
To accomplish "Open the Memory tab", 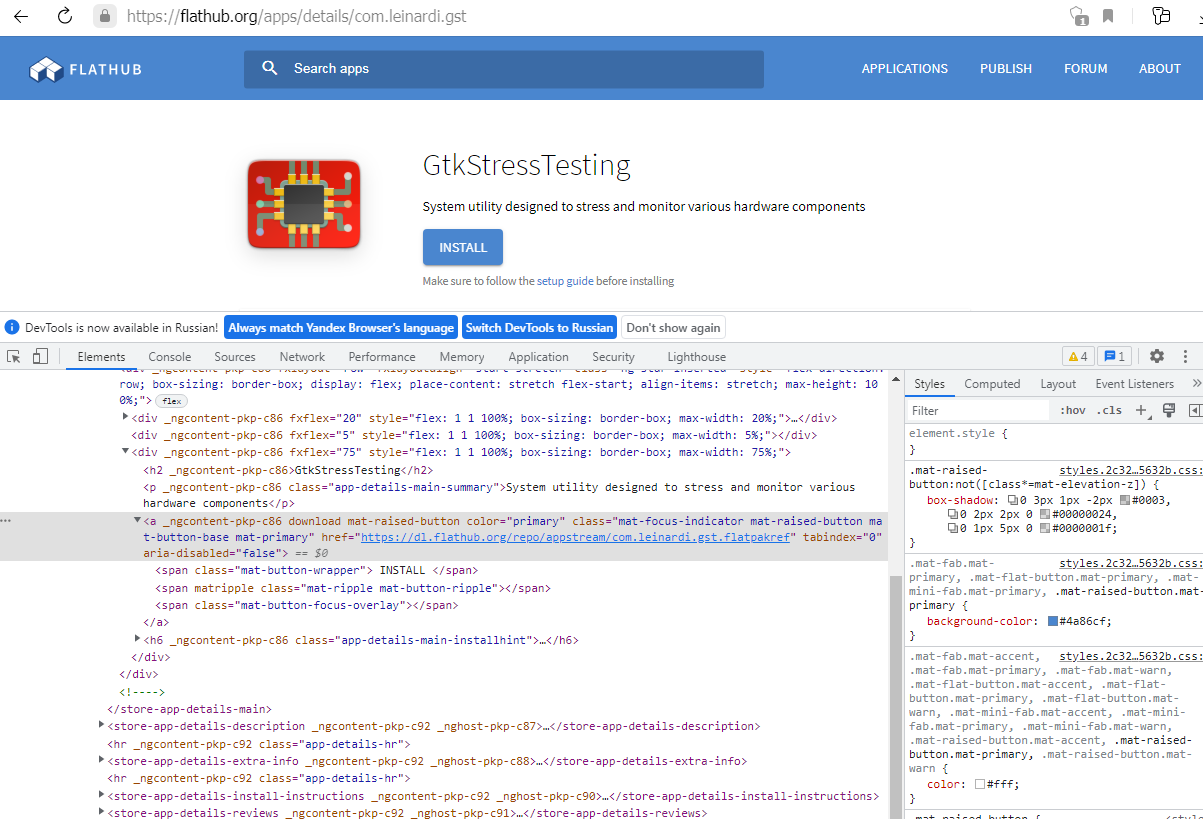I will click(462, 357).
